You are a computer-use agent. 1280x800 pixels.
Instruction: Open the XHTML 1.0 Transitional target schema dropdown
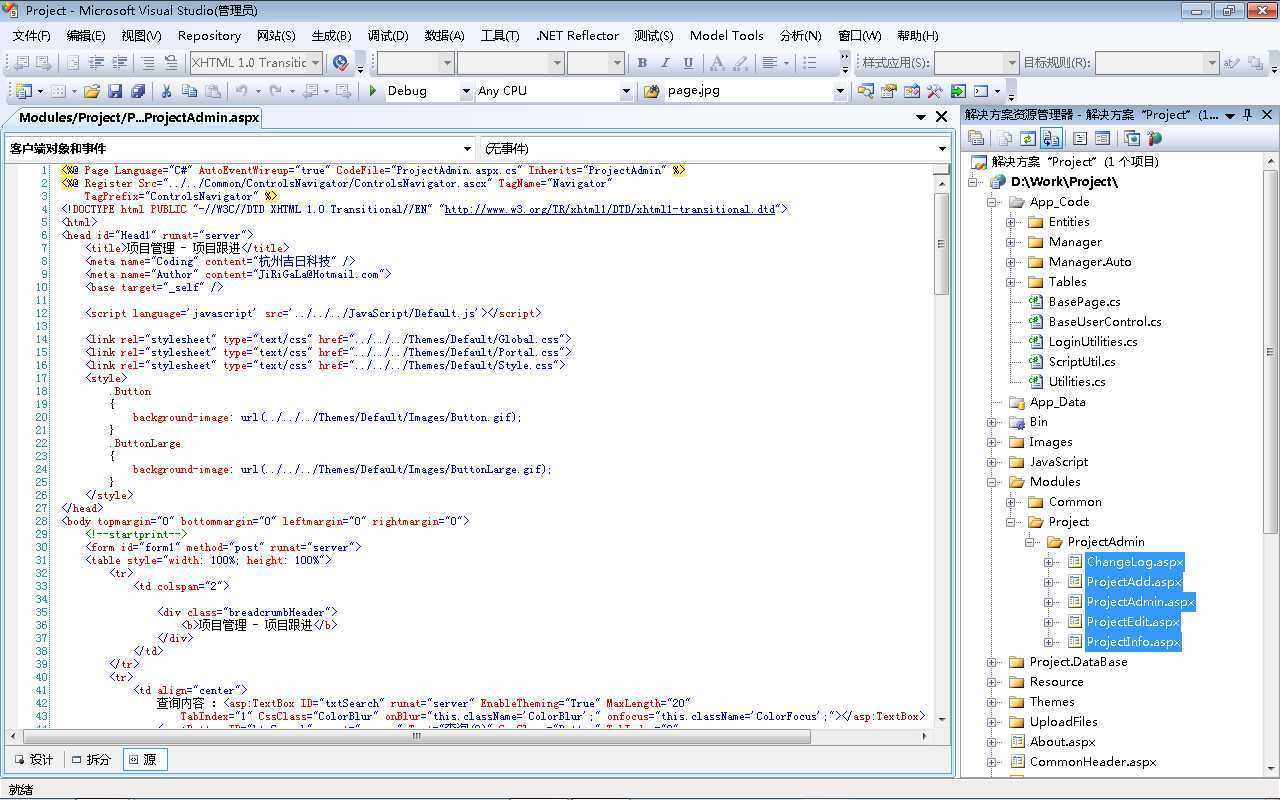315,62
